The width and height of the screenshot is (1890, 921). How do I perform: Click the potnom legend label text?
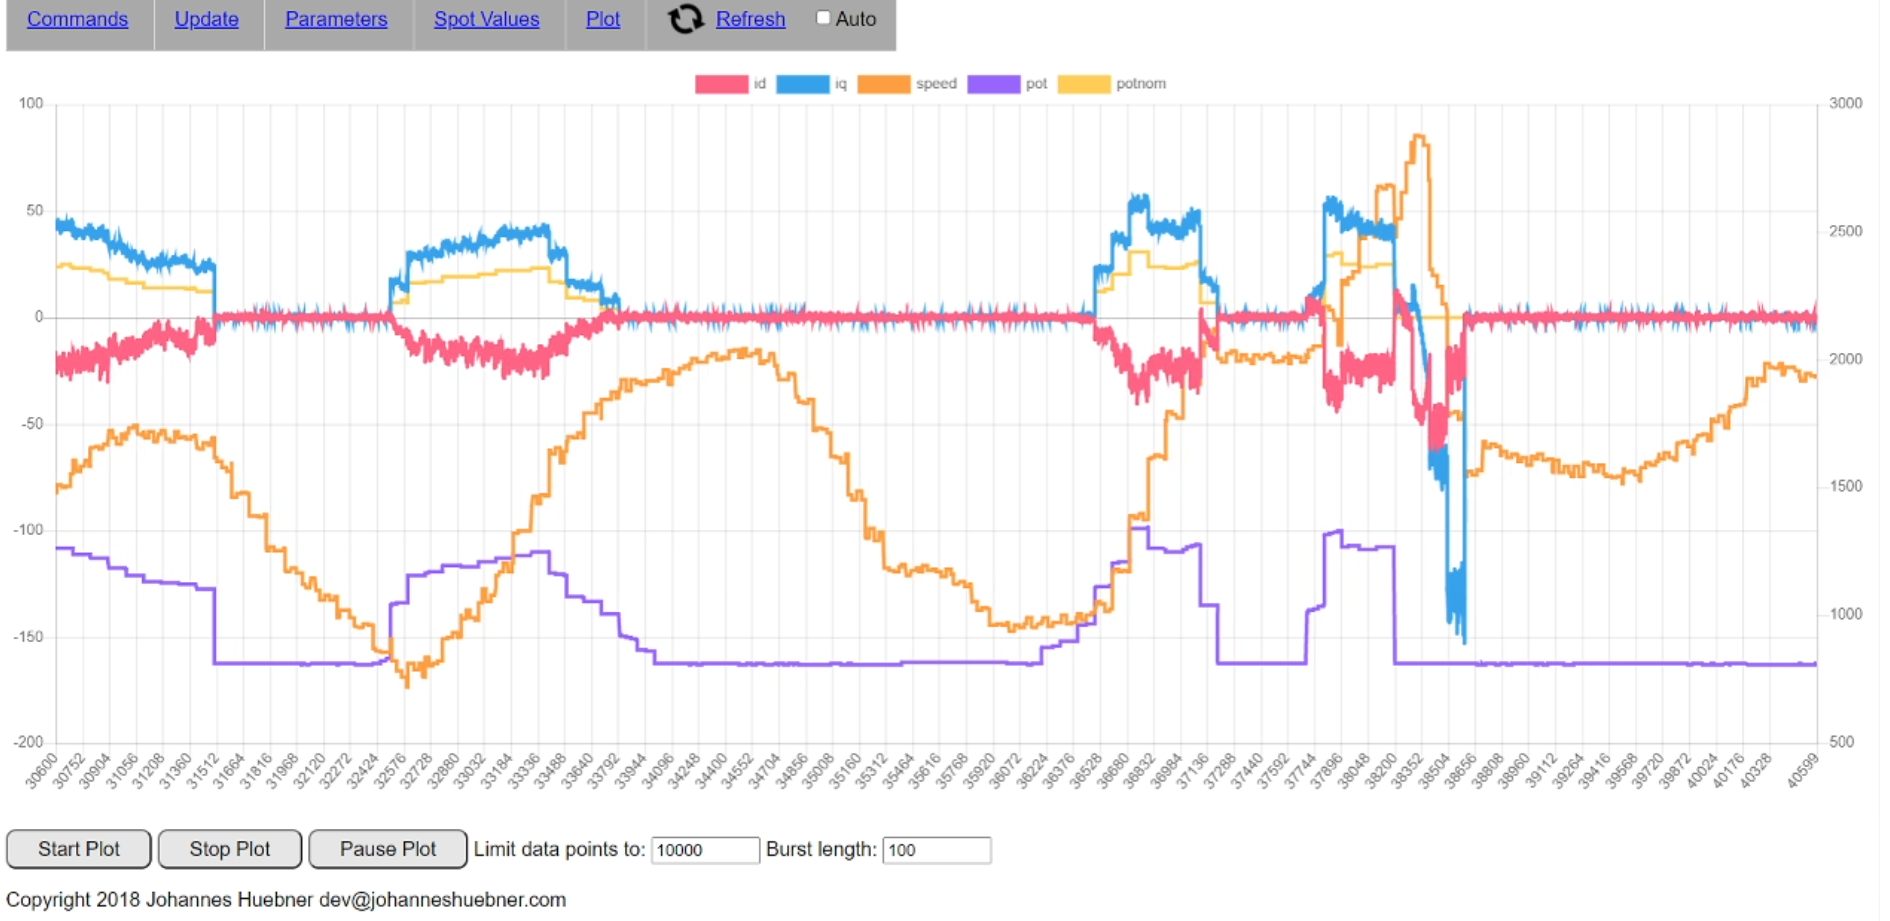coord(1141,84)
